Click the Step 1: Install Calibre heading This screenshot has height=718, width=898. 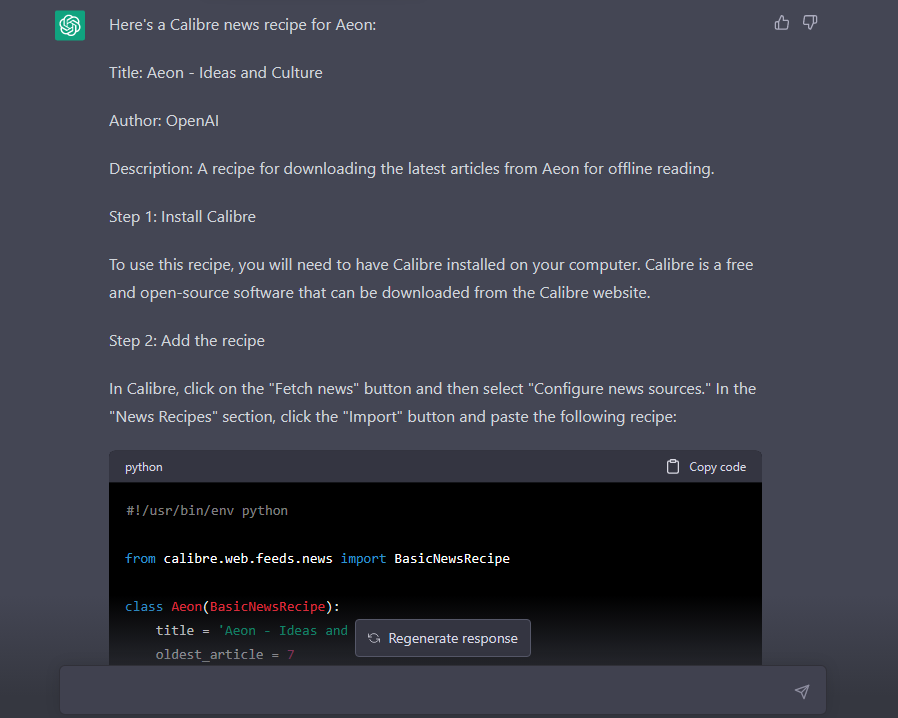click(x=182, y=217)
